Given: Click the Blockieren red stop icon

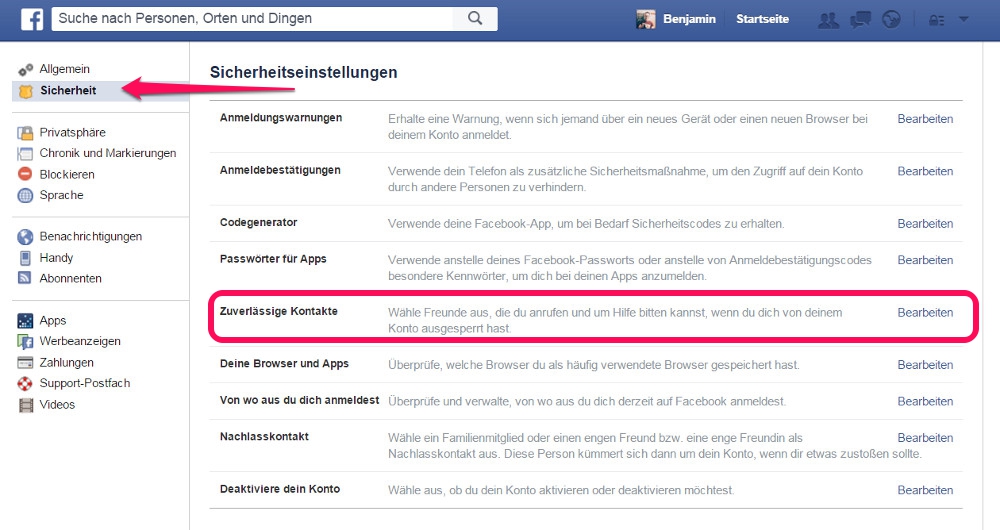Looking at the screenshot, I should click(25, 174).
